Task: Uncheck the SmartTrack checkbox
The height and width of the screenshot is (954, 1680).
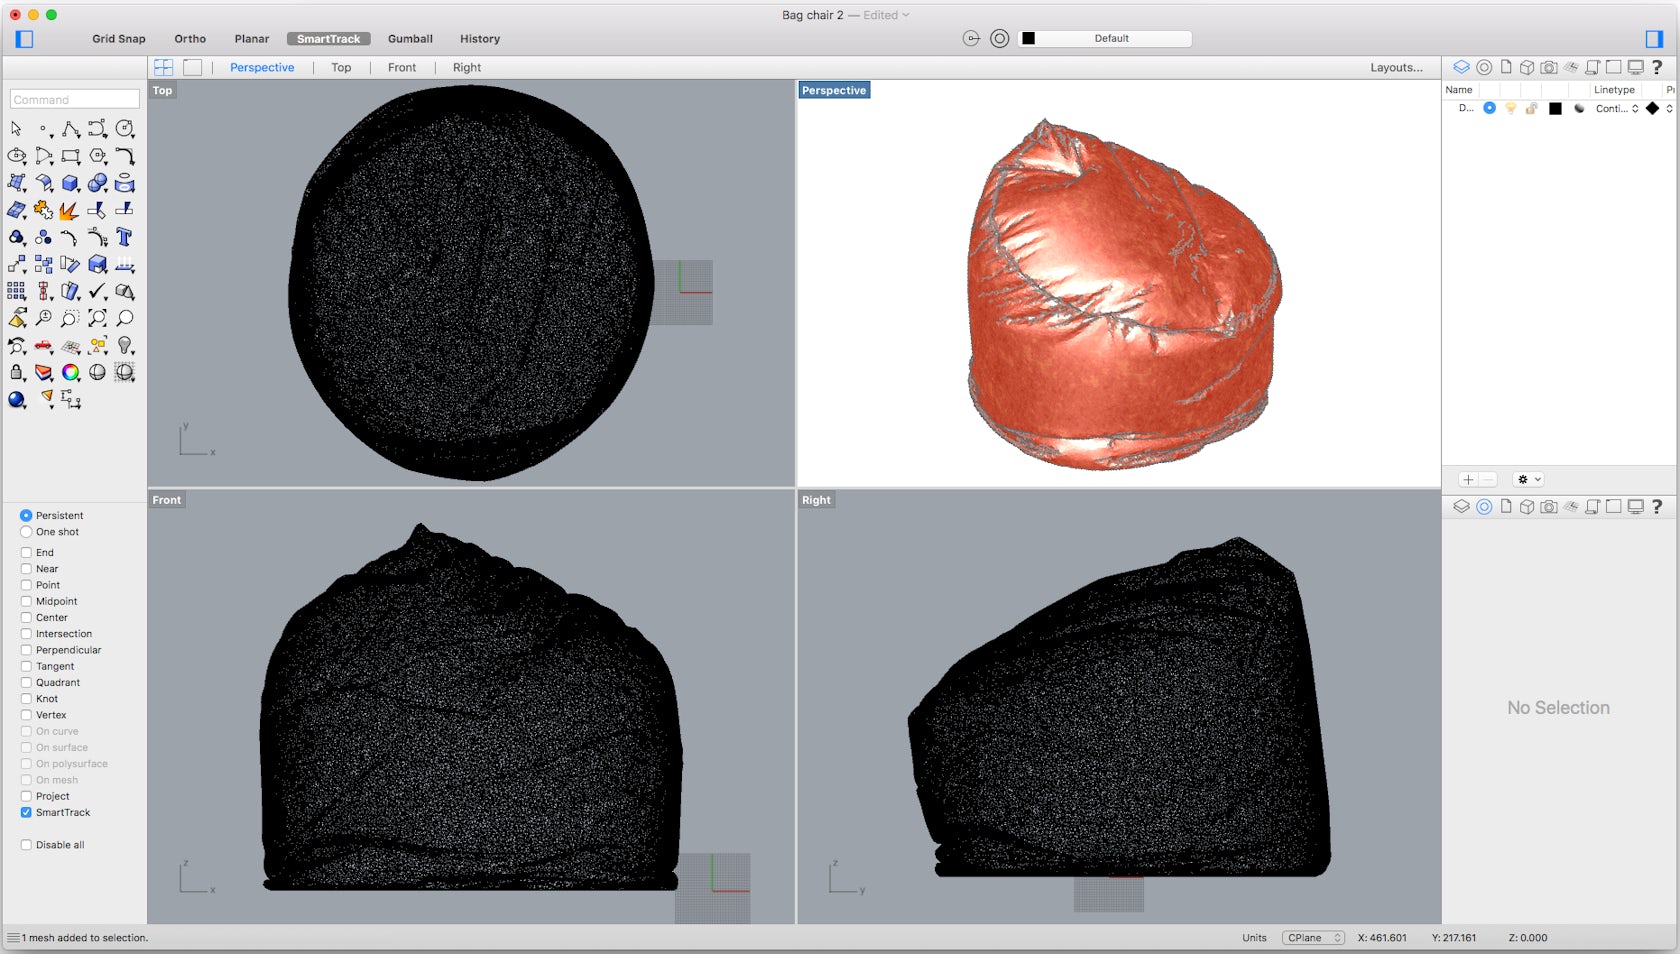Action: [x=26, y=813]
